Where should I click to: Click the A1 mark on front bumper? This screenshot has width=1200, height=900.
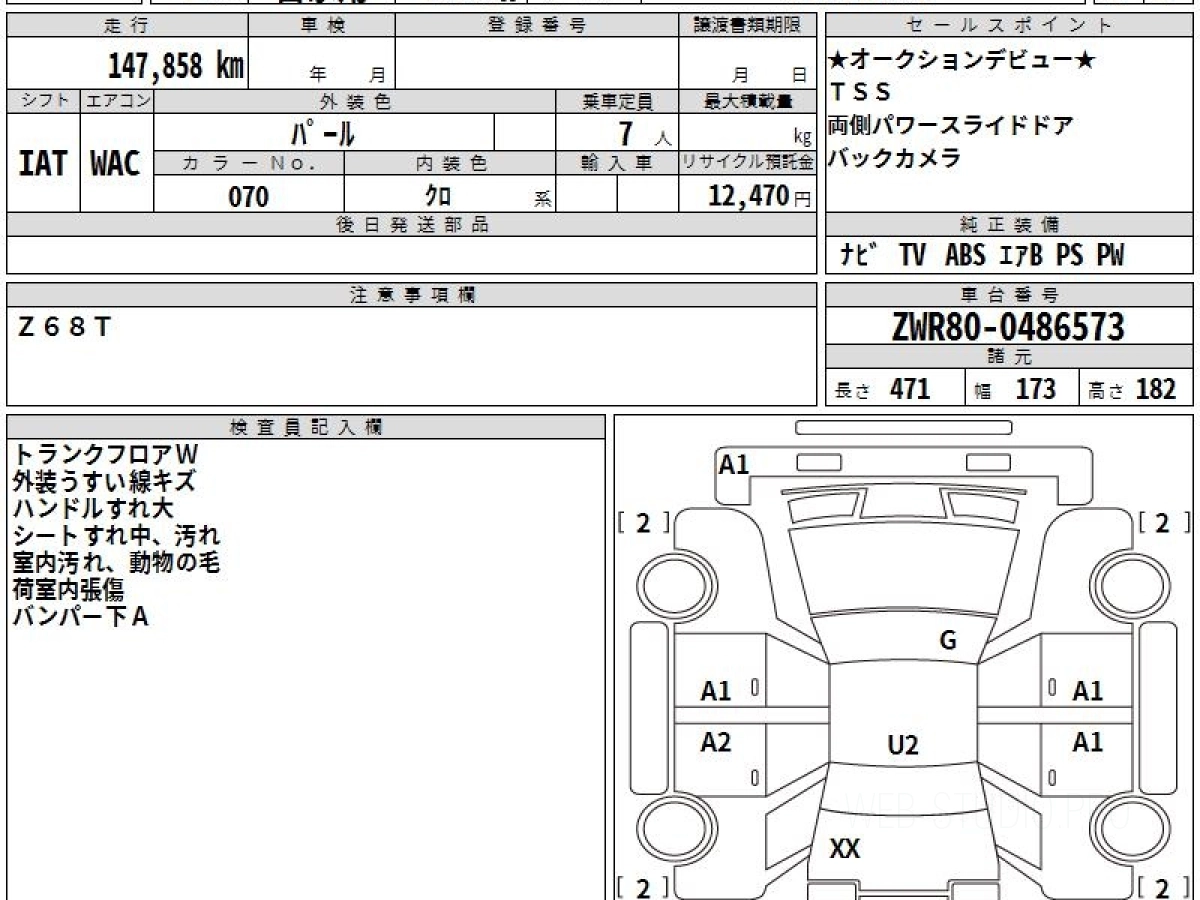click(734, 464)
